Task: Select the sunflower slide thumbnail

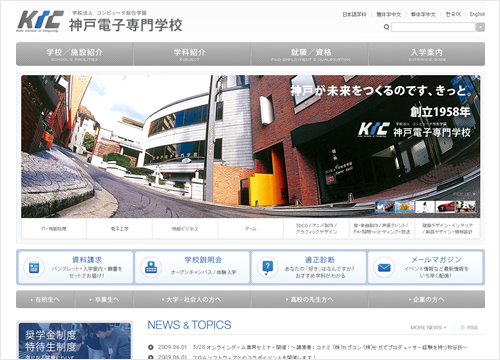Action: (405, 207)
